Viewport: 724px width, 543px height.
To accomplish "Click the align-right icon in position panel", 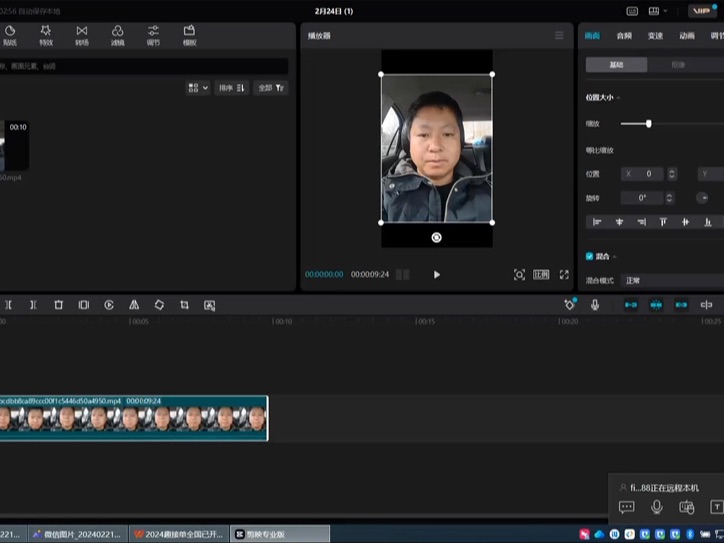I will click(x=641, y=222).
